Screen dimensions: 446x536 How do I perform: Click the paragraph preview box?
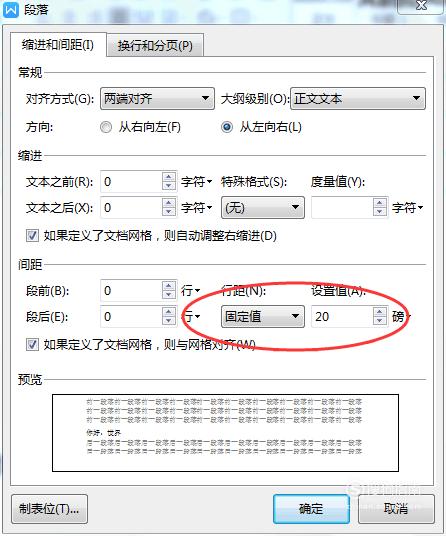click(225, 433)
